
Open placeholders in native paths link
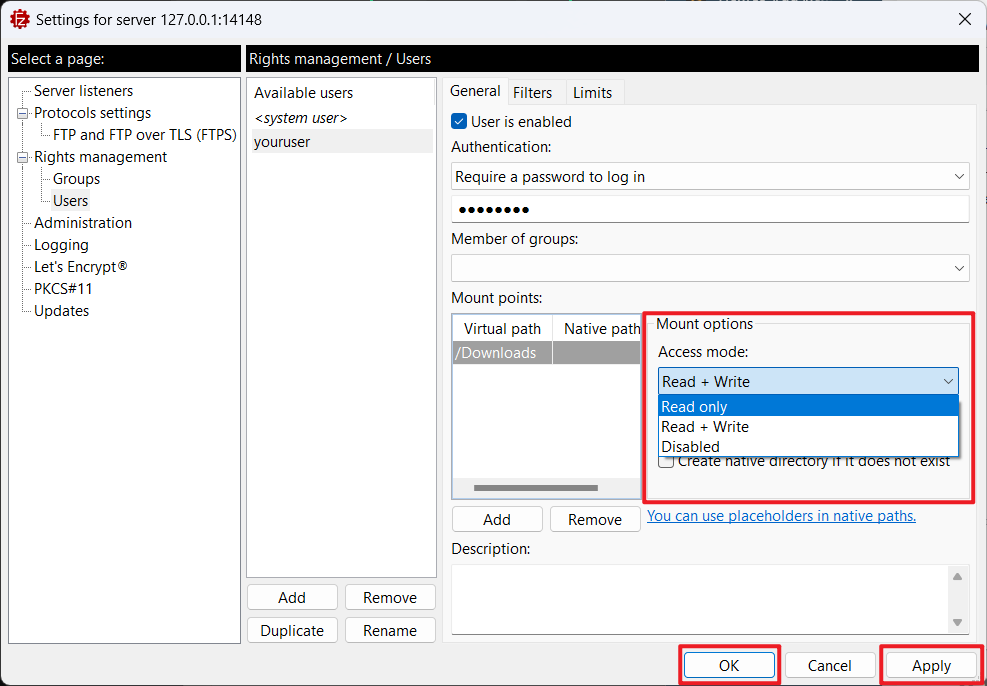(x=781, y=516)
